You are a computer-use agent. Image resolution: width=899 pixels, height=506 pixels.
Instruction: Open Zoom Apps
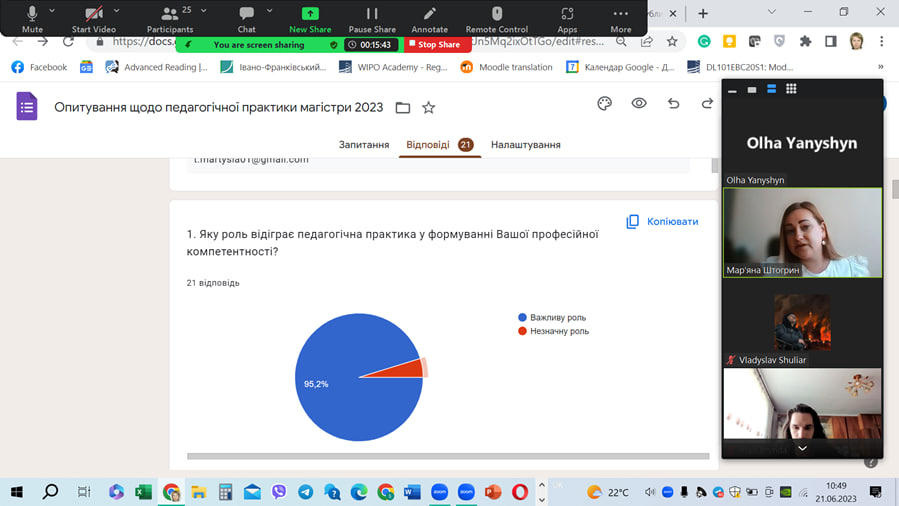click(567, 18)
